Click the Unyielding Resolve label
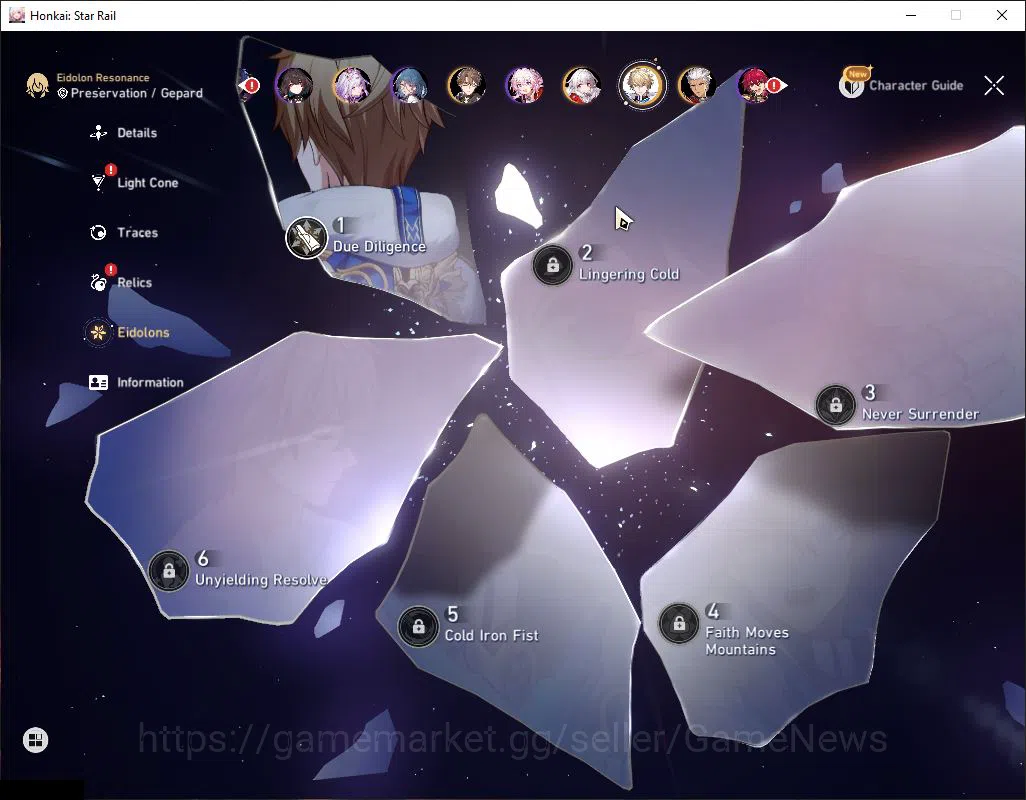Viewport: 1026px width, 800px height. [x=262, y=580]
